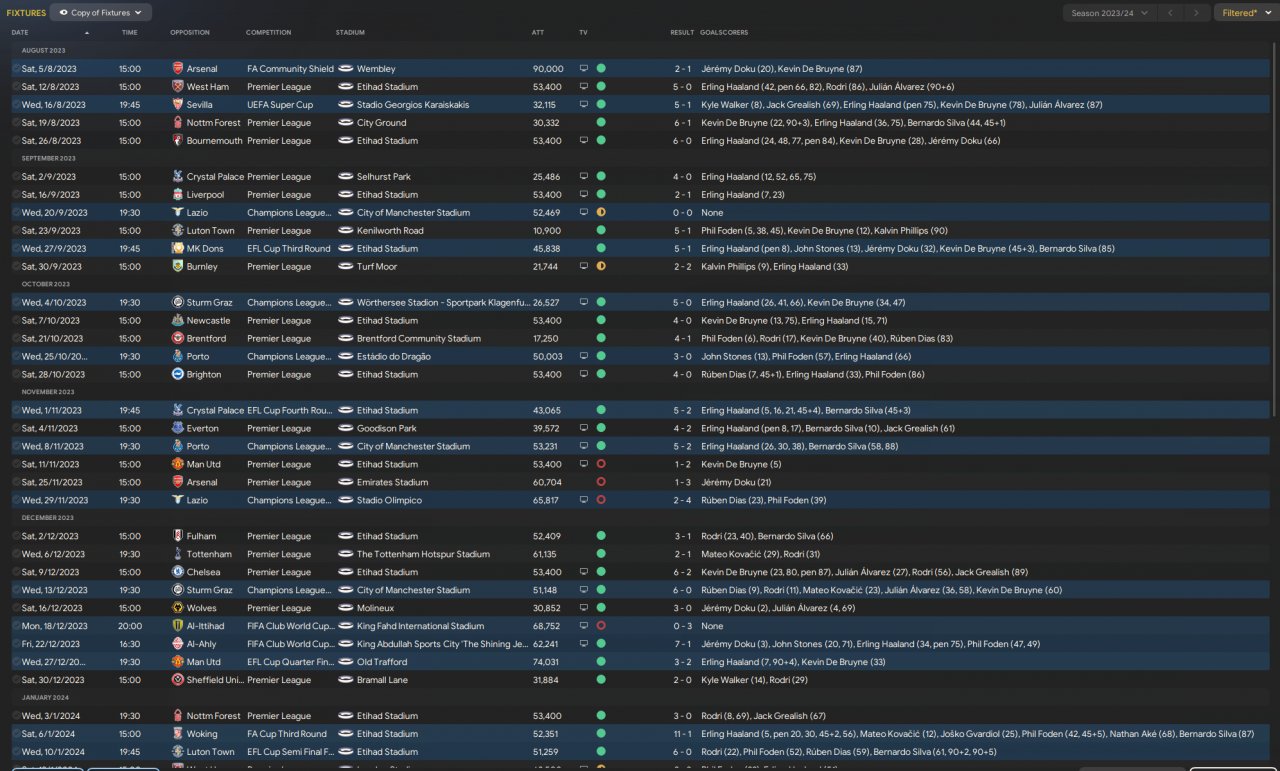Click the Everton club badge
The height and width of the screenshot is (771, 1280).
click(x=178, y=429)
